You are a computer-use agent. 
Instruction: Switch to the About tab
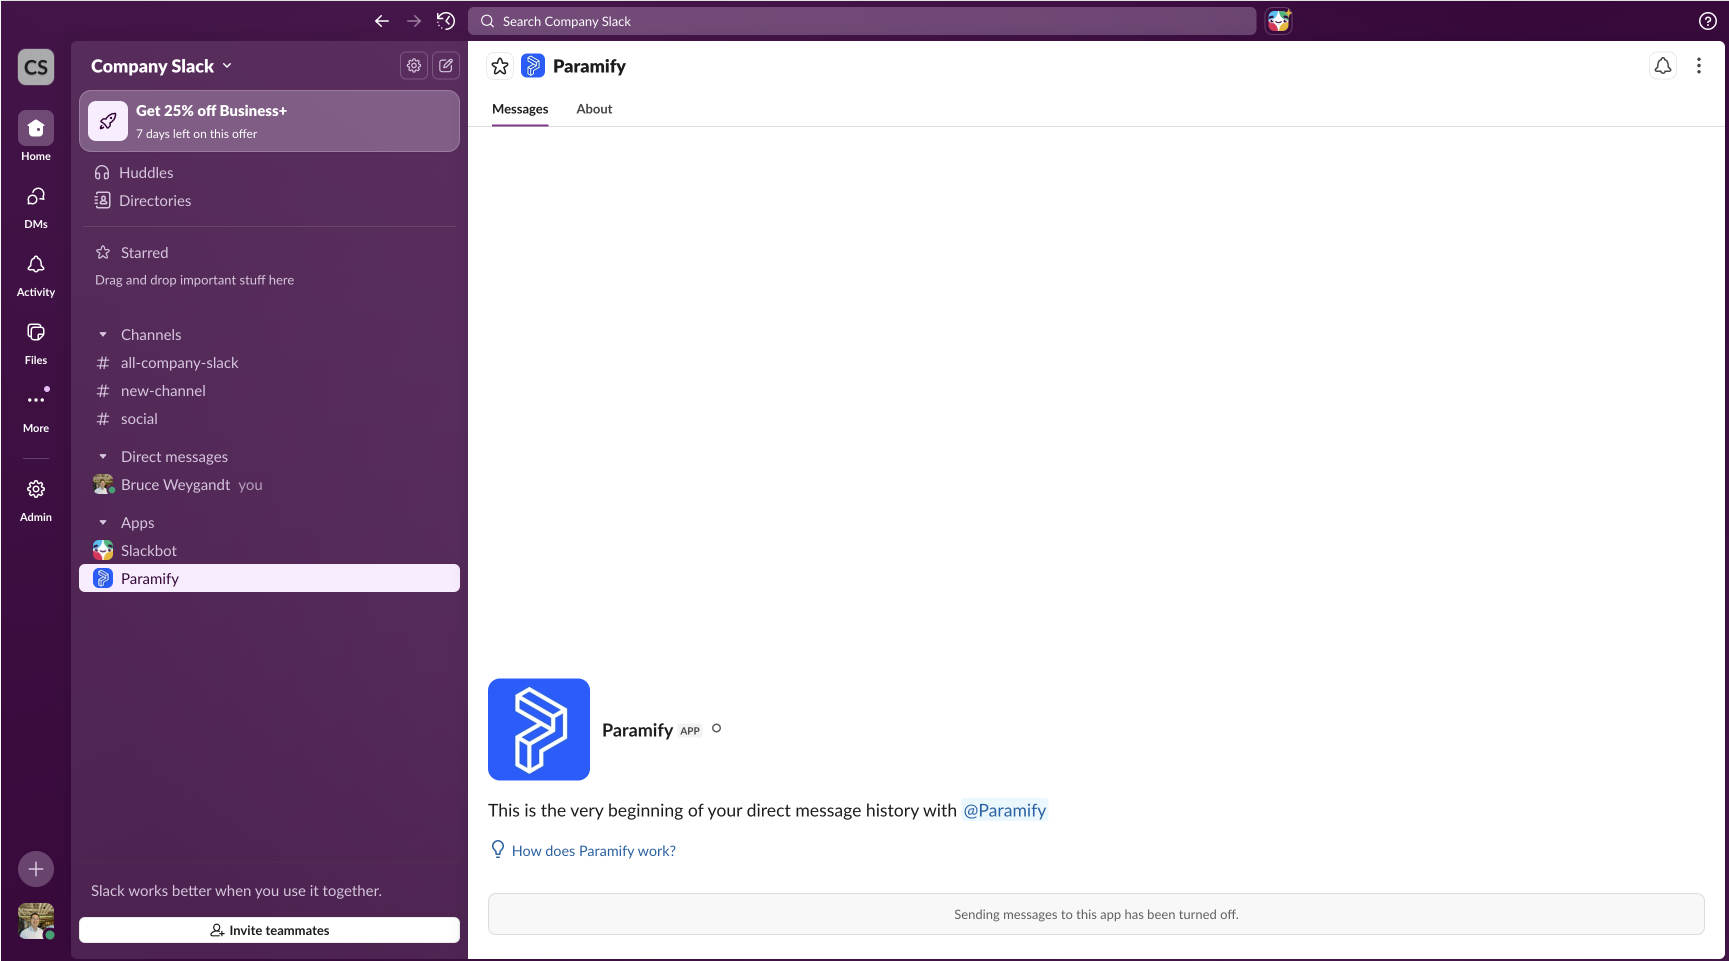point(594,109)
